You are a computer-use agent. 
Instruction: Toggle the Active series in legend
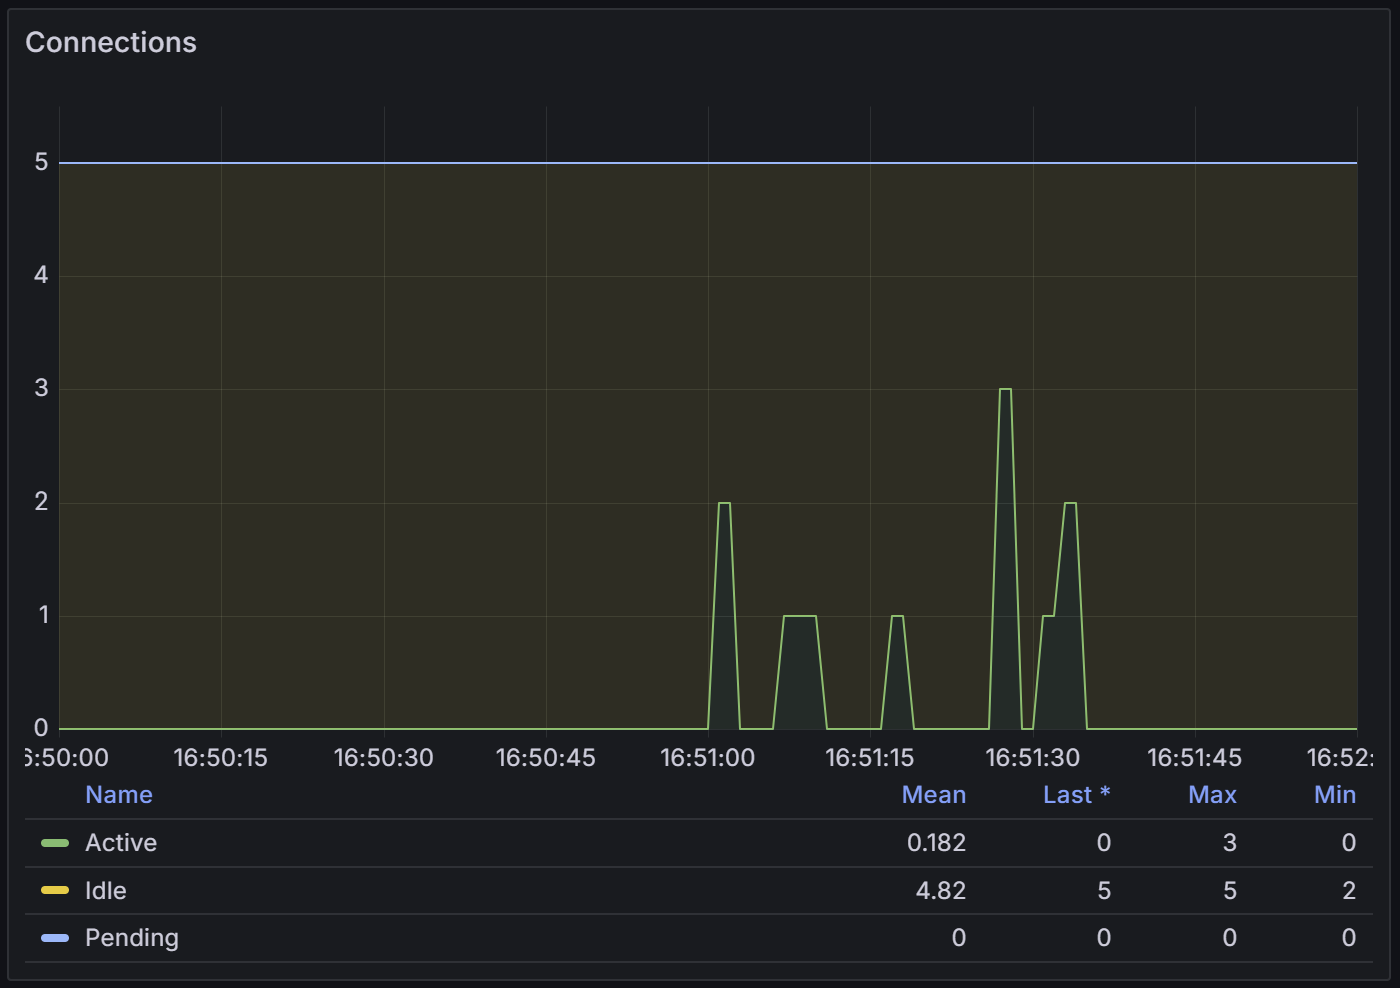tap(121, 843)
